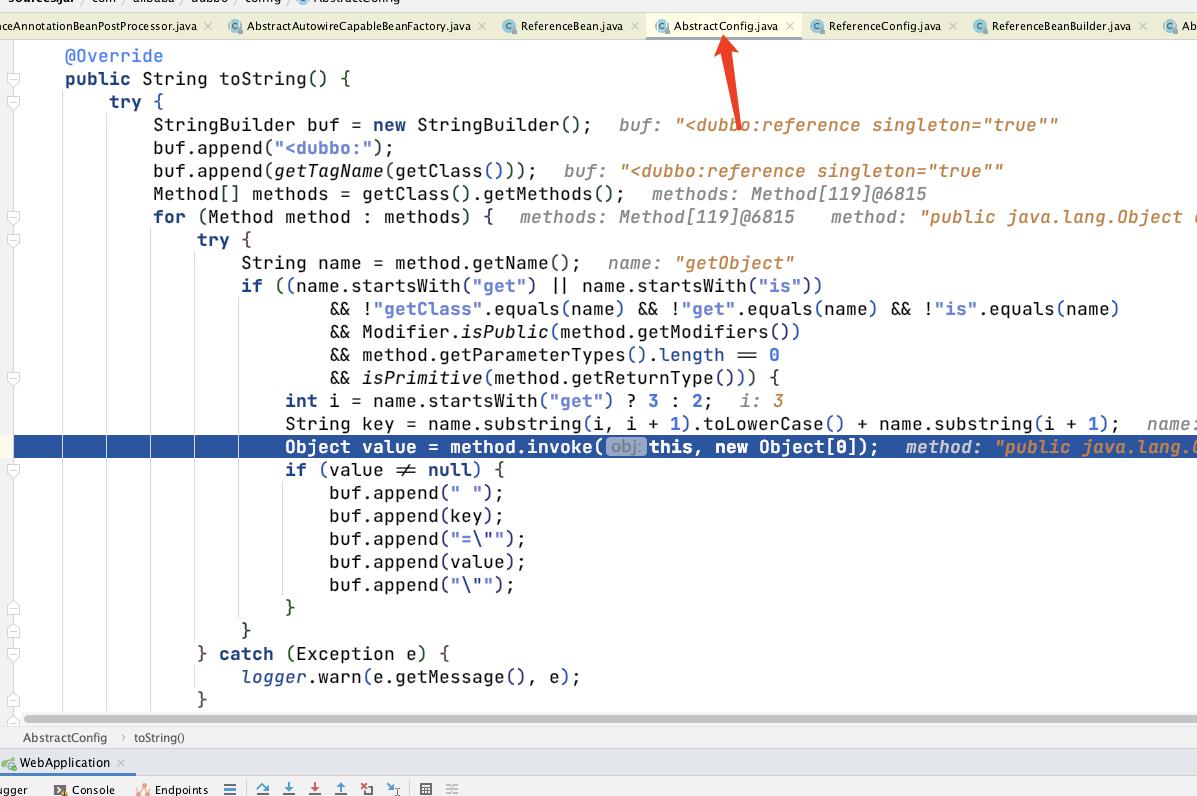This screenshot has width=1197, height=796.
Task: Close the ReferenceBean.java tab
Action: (x=635, y=26)
